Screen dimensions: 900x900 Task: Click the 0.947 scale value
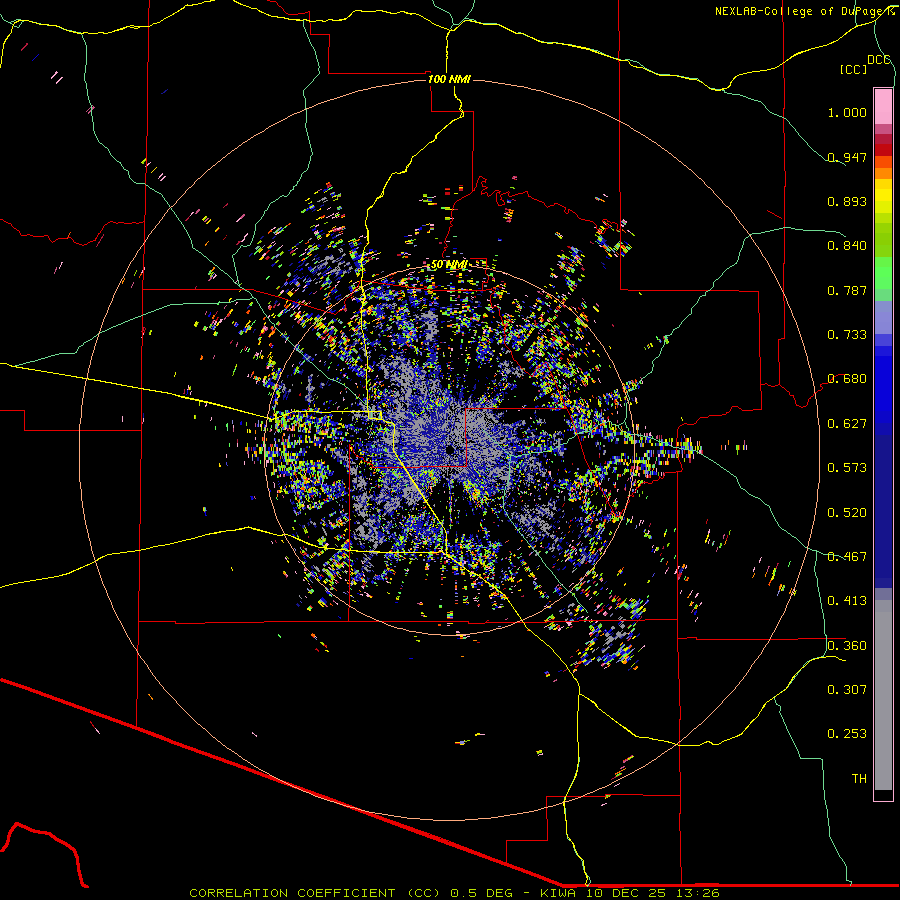coord(847,157)
